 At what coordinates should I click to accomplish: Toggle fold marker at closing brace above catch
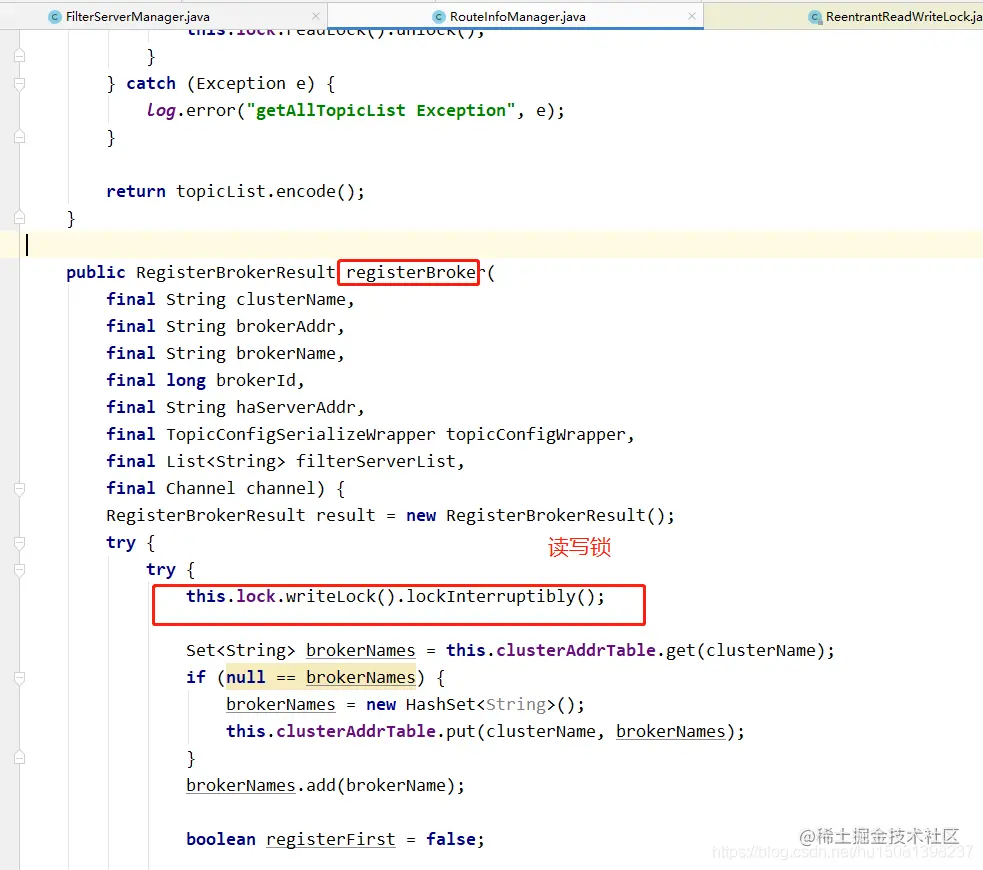[19, 56]
